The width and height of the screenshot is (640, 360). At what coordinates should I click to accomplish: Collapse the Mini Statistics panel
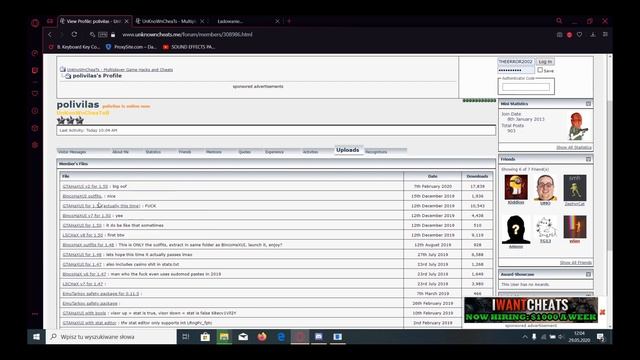point(588,104)
